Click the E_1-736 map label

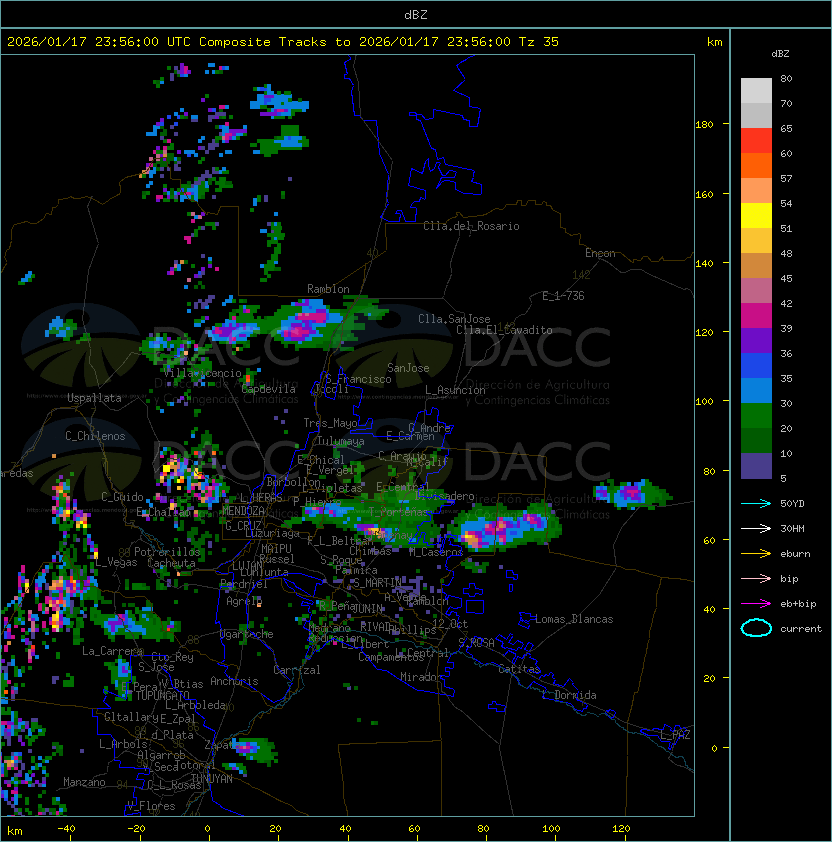pyautogui.click(x=563, y=296)
